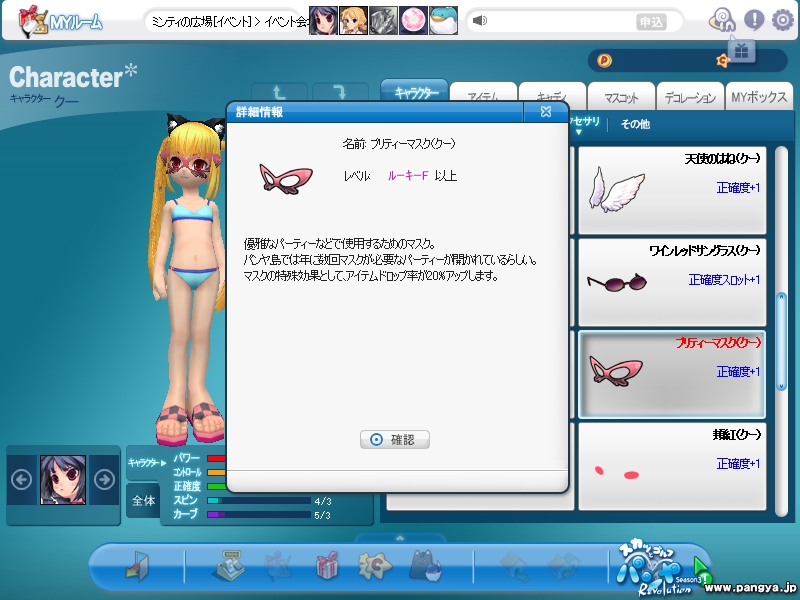Viewport: 800px width, 600px height.
Task: Select the ワインレッドサングラス item
Action: (x=671, y=281)
